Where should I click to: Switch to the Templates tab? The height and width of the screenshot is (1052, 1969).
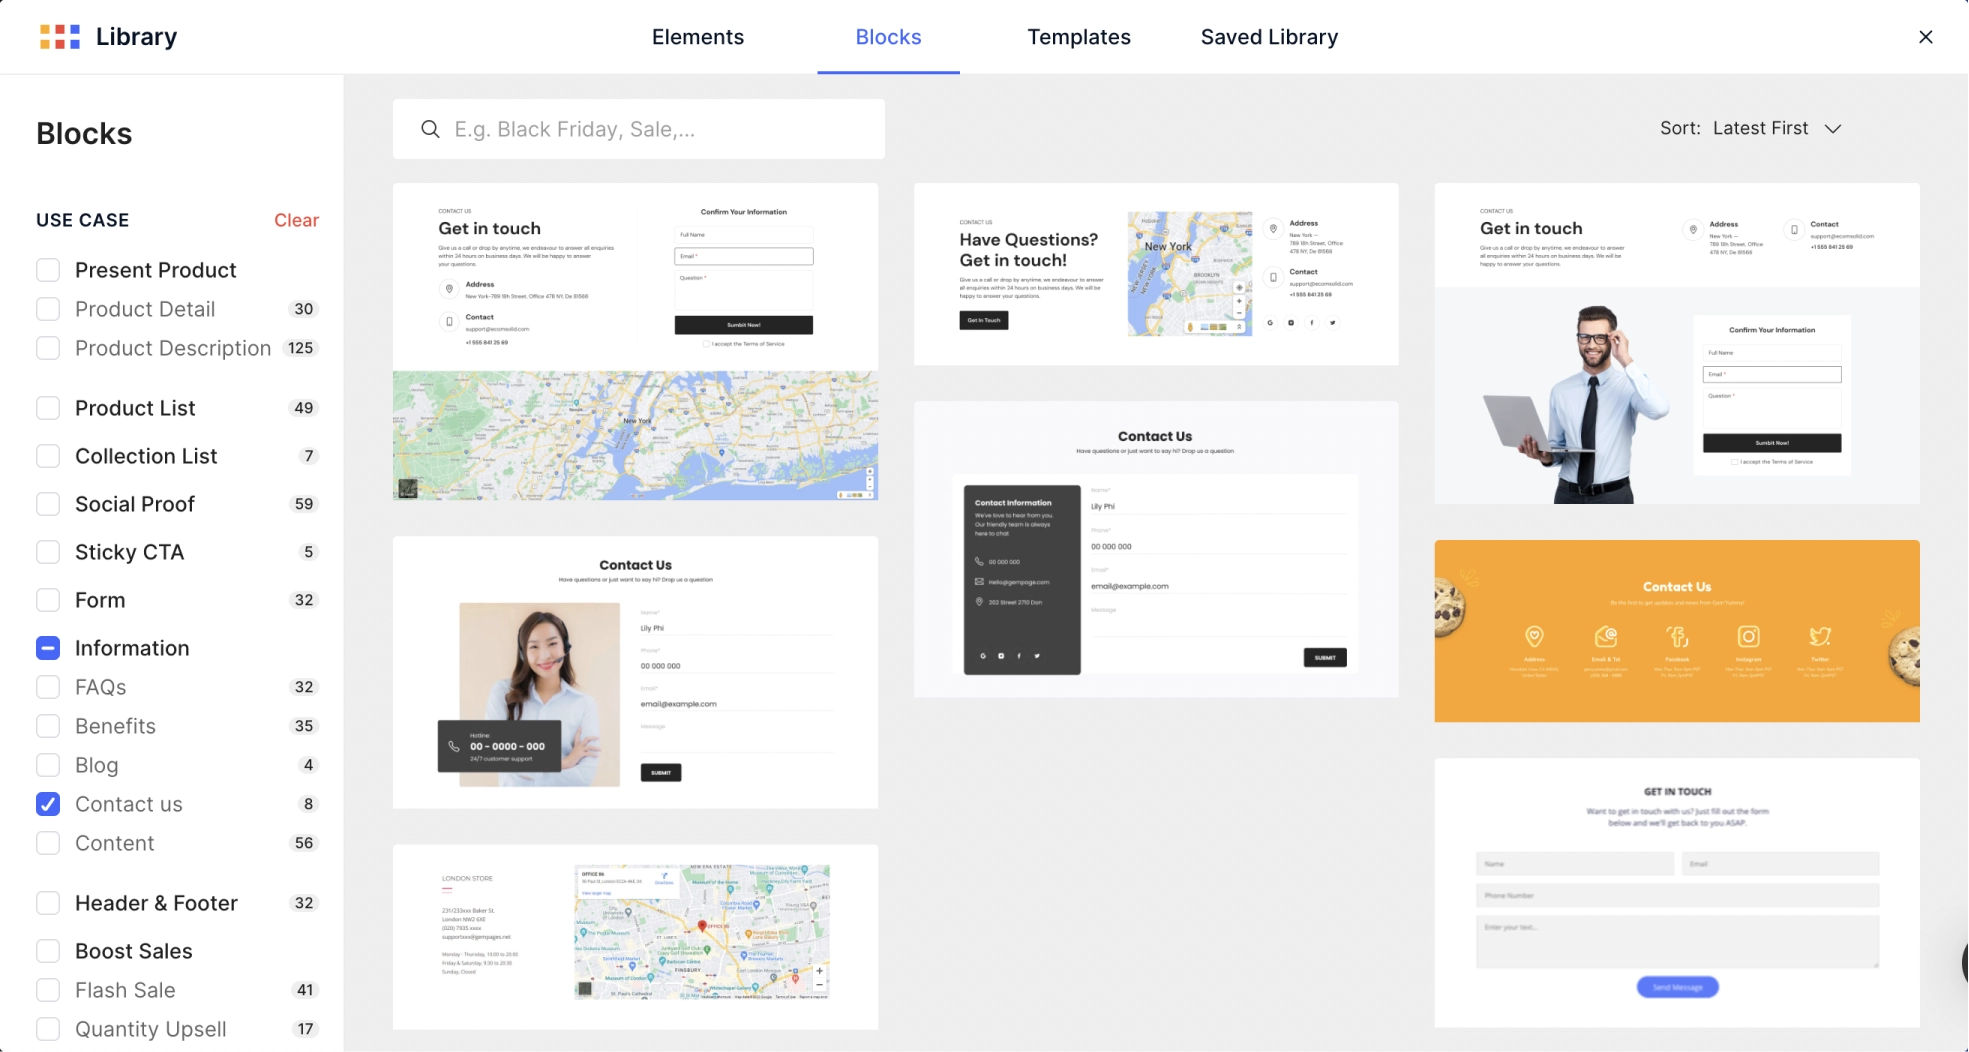tap(1078, 37)
